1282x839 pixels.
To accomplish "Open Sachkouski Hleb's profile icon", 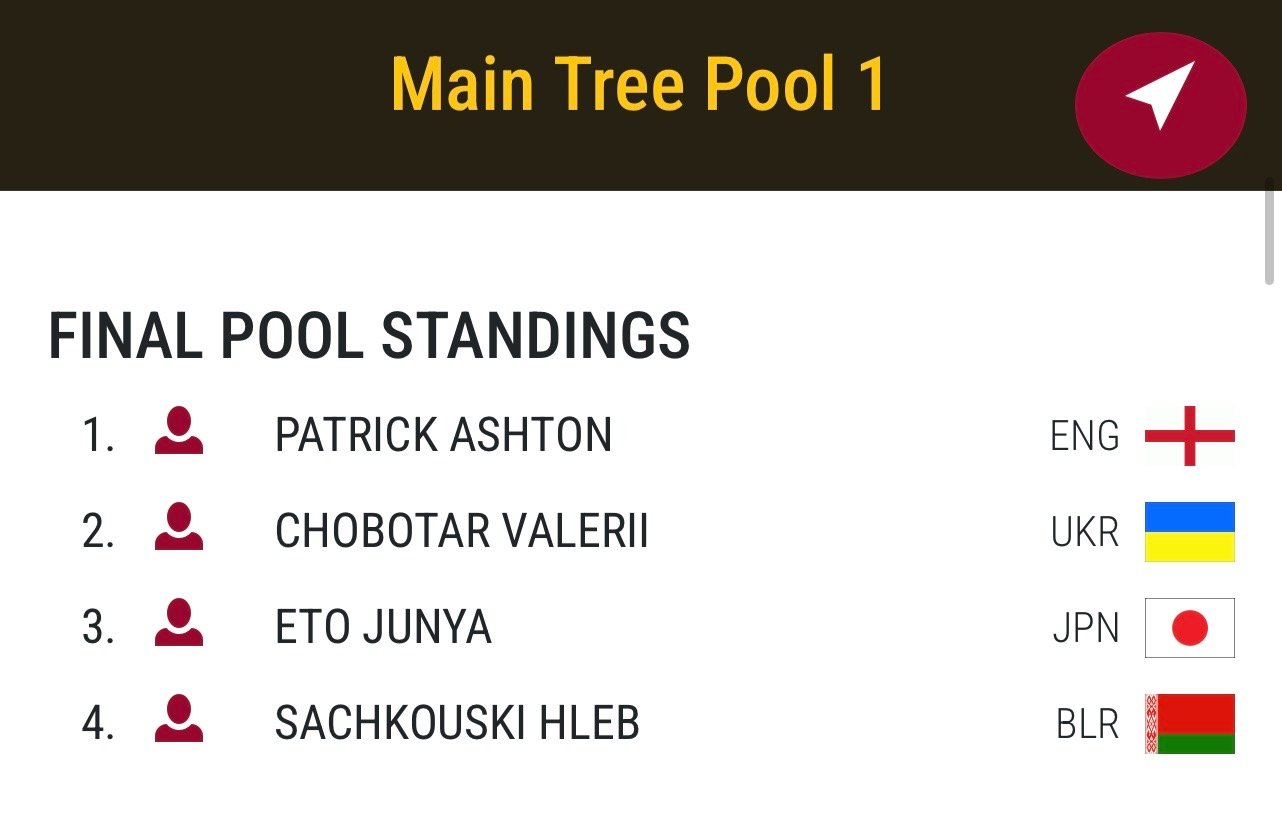I will (x=179, y=720).
